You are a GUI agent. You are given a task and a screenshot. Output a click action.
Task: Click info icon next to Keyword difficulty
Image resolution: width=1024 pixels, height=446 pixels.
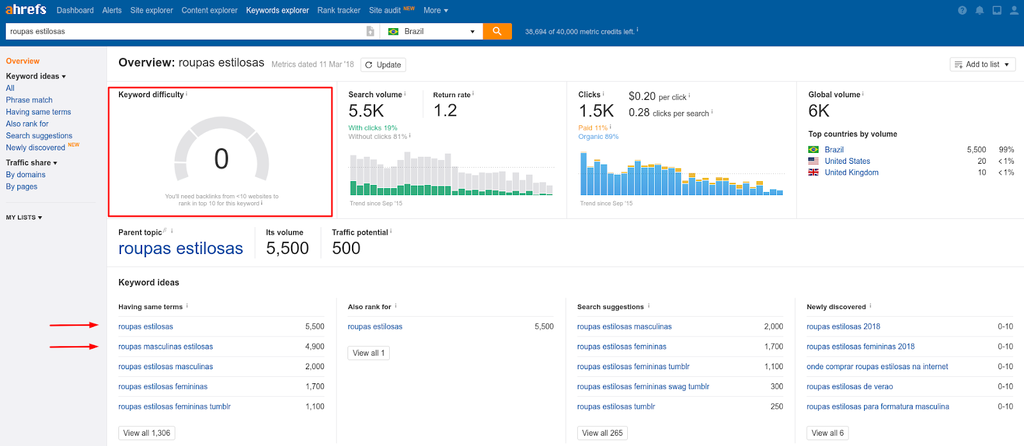point(187,94)
